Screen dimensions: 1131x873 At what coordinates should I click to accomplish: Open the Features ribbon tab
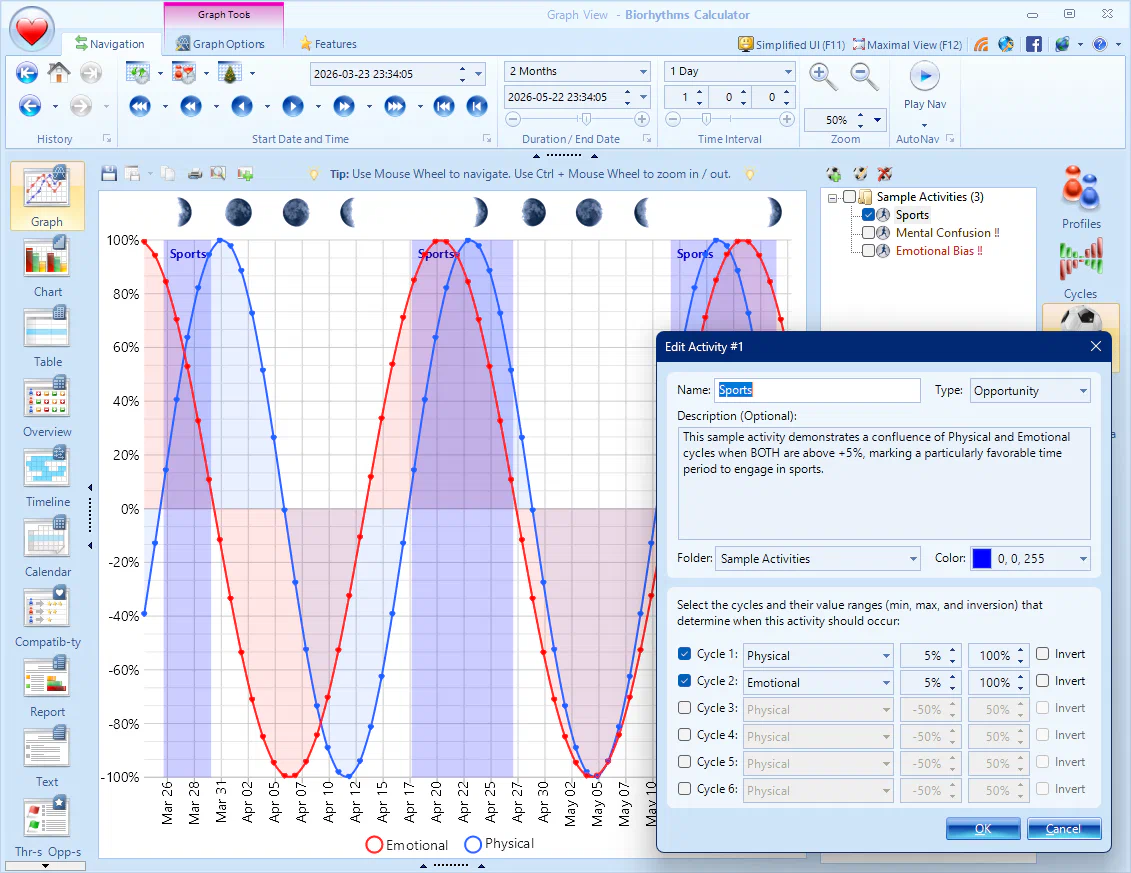(328, 44)
